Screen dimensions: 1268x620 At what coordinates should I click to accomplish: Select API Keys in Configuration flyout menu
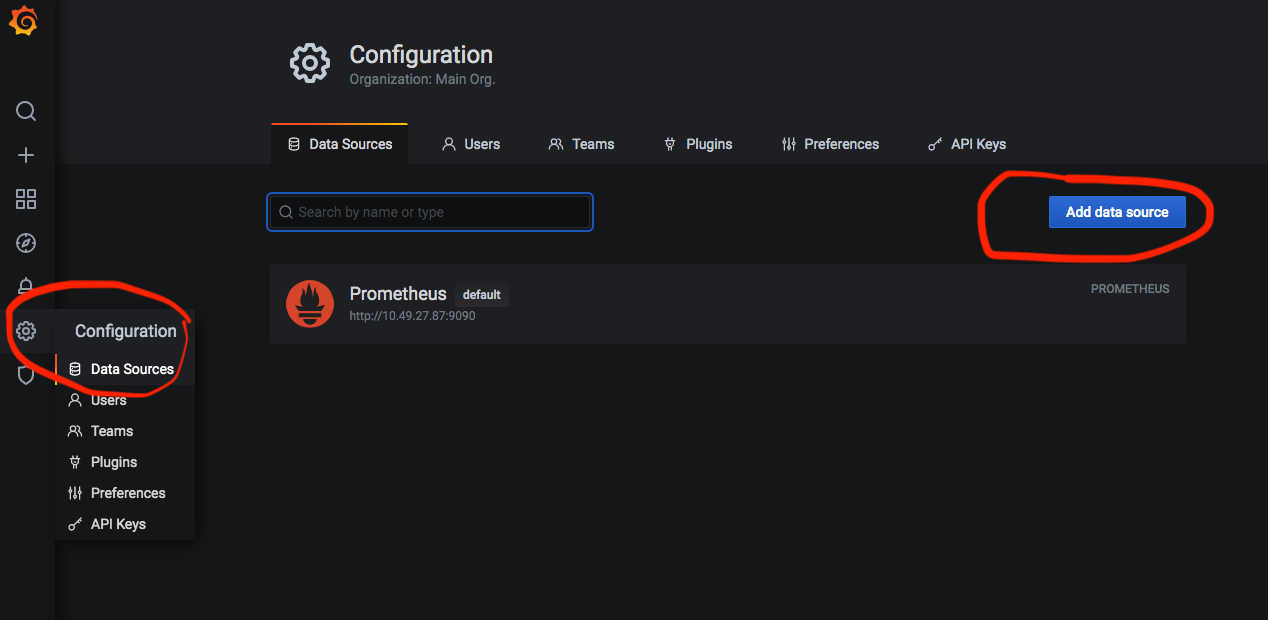pyautogui.click(x=117, y=524)
